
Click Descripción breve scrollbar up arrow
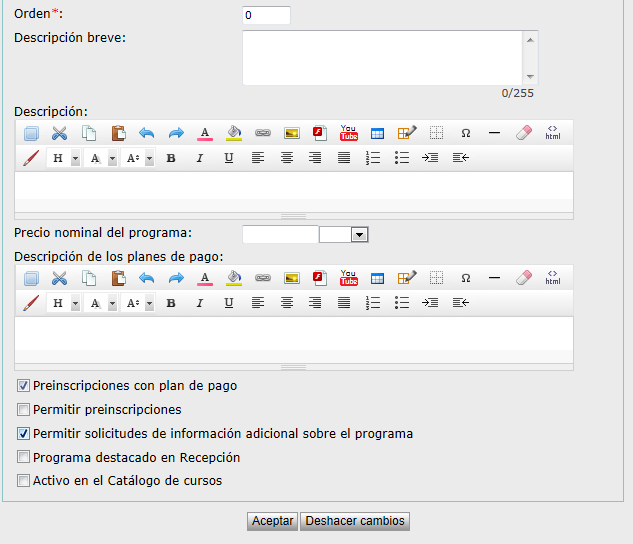(x=530, y=40)
